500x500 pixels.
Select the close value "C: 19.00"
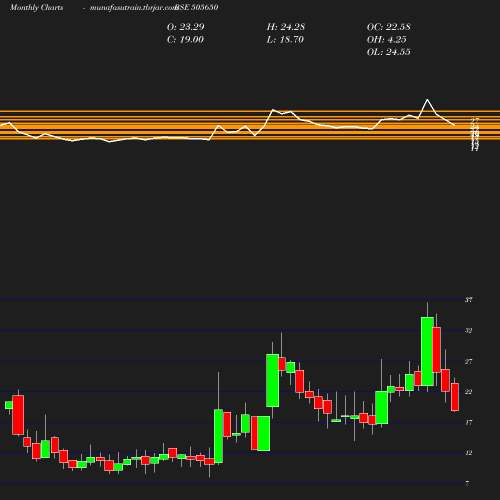(185, 40)
